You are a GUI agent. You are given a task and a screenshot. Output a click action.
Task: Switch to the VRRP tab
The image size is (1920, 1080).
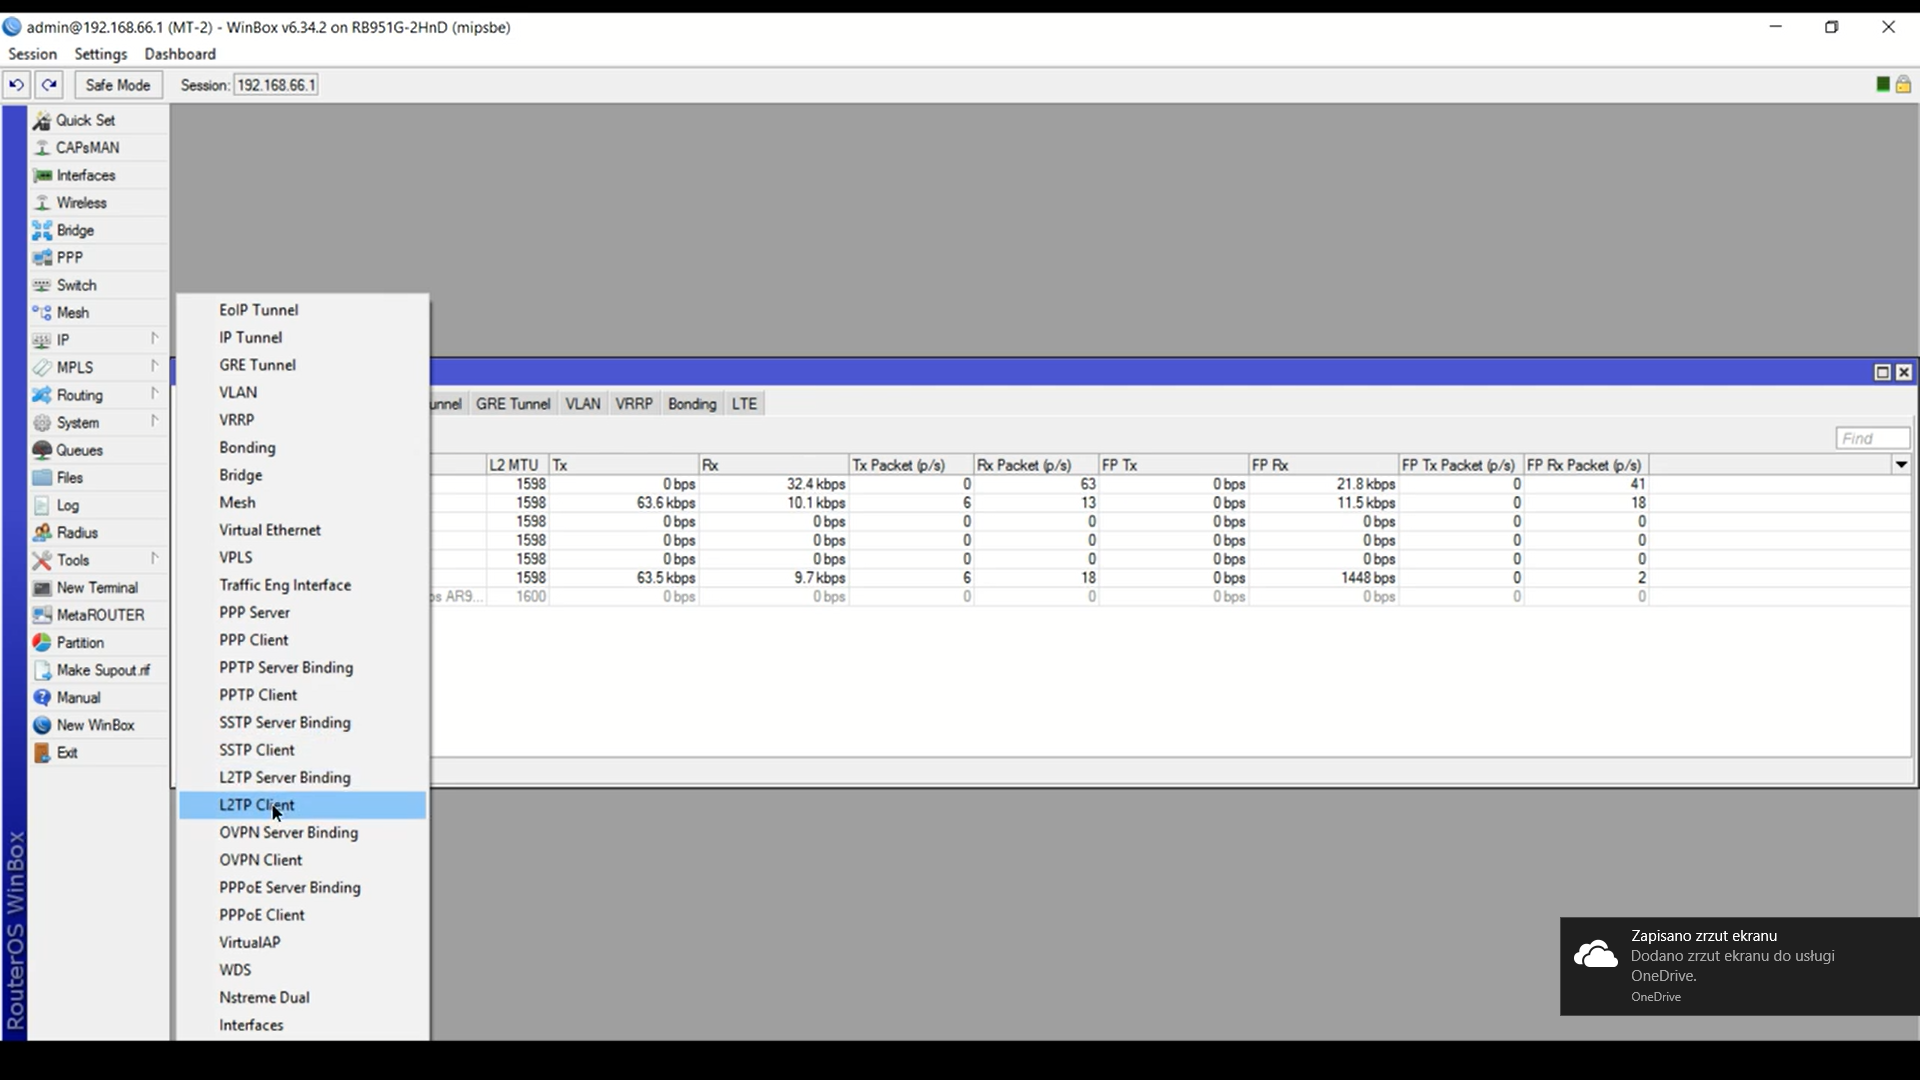[634, 404]
